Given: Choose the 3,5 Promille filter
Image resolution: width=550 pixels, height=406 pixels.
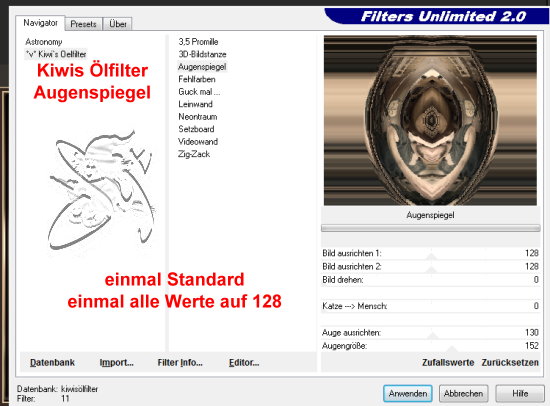Looking at the screenshot, I should click(x=198, y=42).
